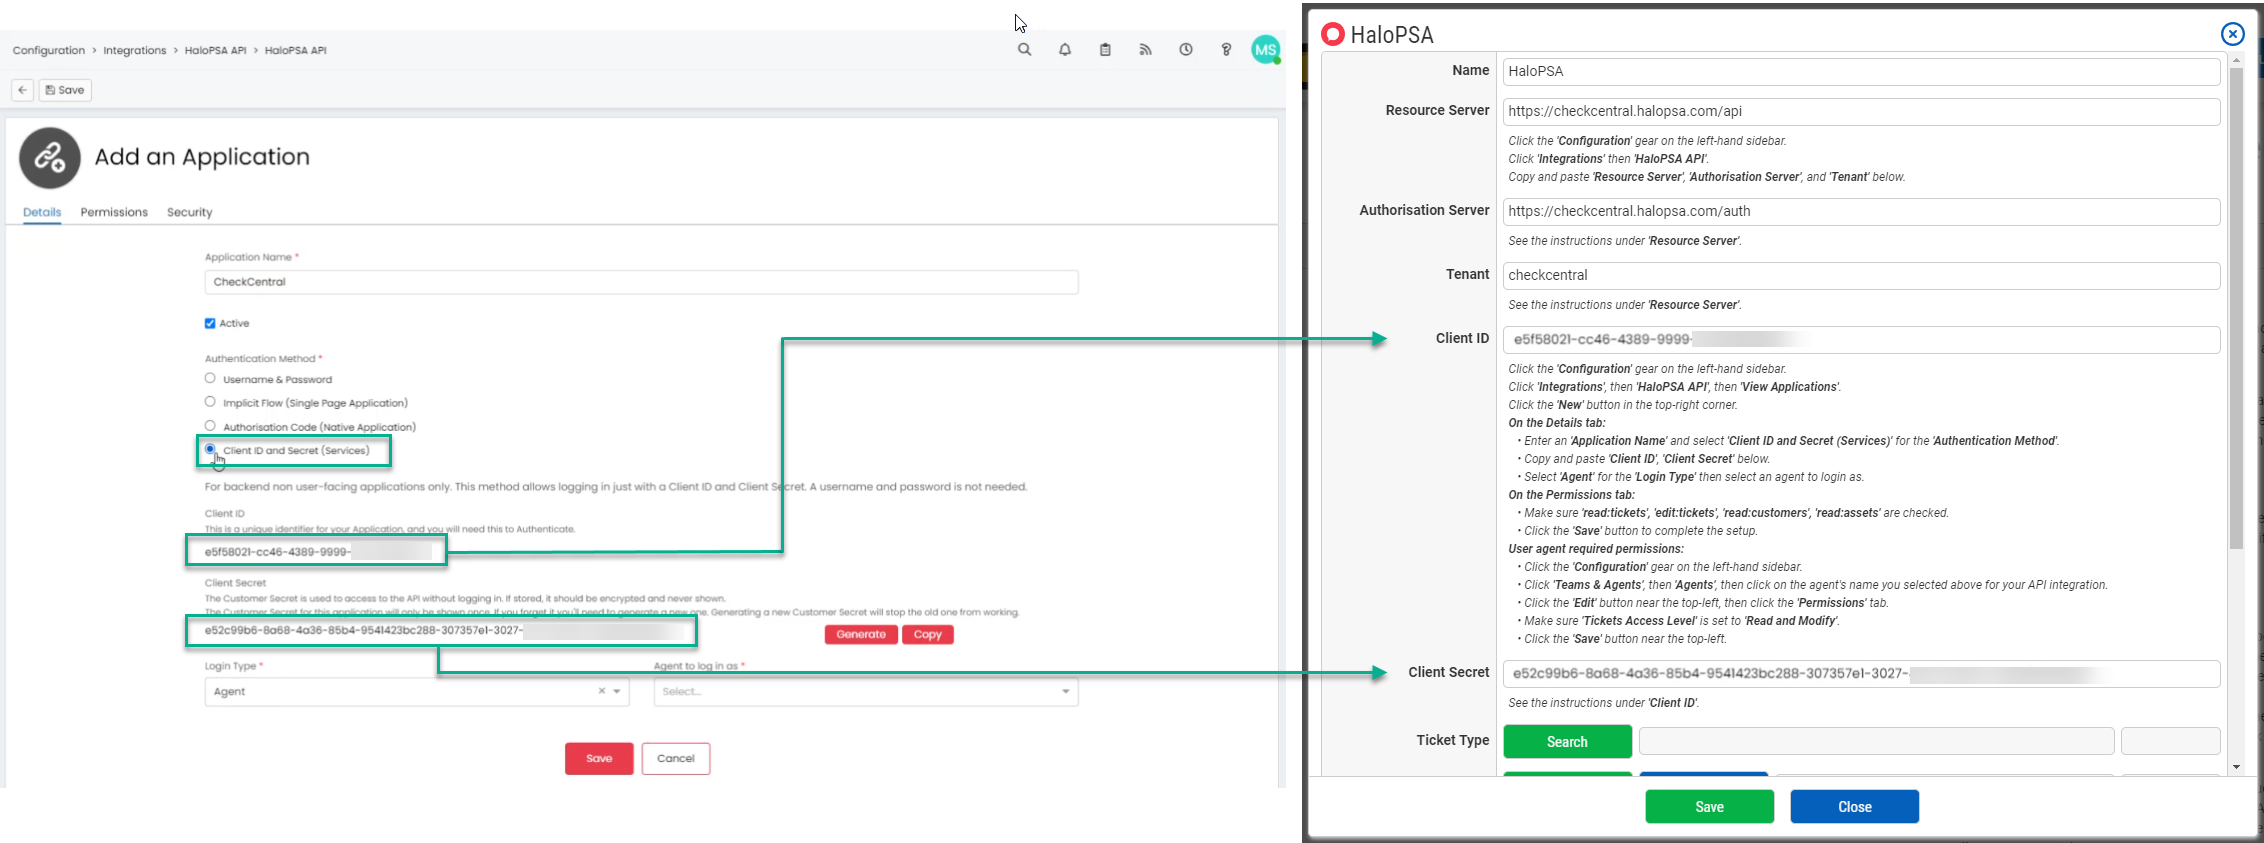2264x843 pixels.
Task: Select Client ID and Secret (Services) option
Action: [210, 449]
